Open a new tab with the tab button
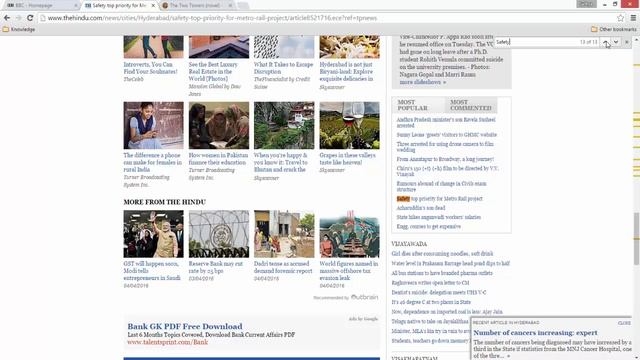 click(x=243, y=5)
